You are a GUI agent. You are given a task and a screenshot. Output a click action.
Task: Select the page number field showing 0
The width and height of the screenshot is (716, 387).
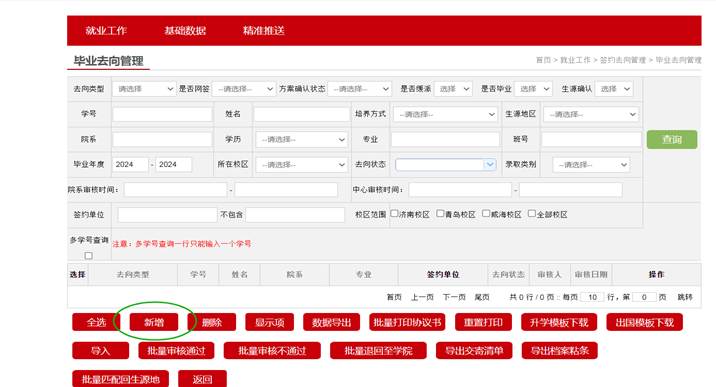click(644, 297)
